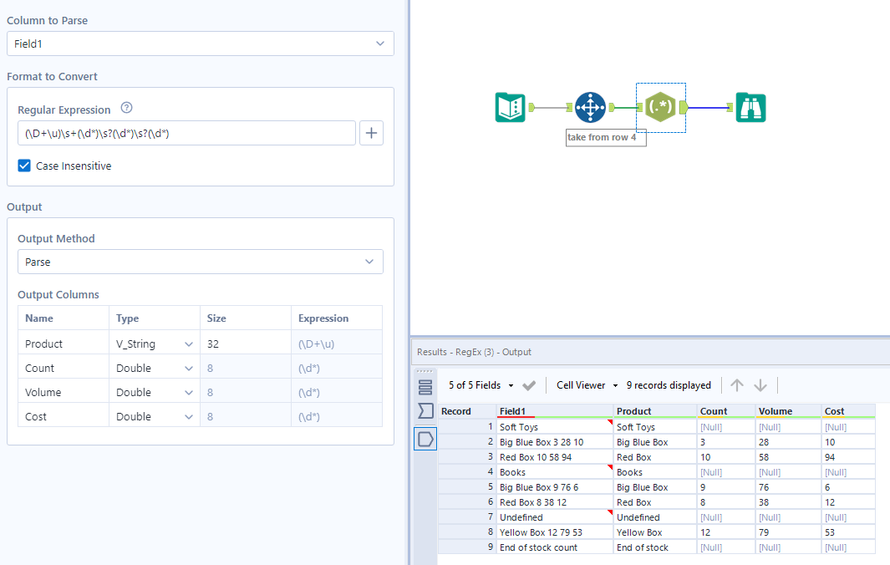
Task: Select the blue Select Records tool
Action: click(590, 107)
